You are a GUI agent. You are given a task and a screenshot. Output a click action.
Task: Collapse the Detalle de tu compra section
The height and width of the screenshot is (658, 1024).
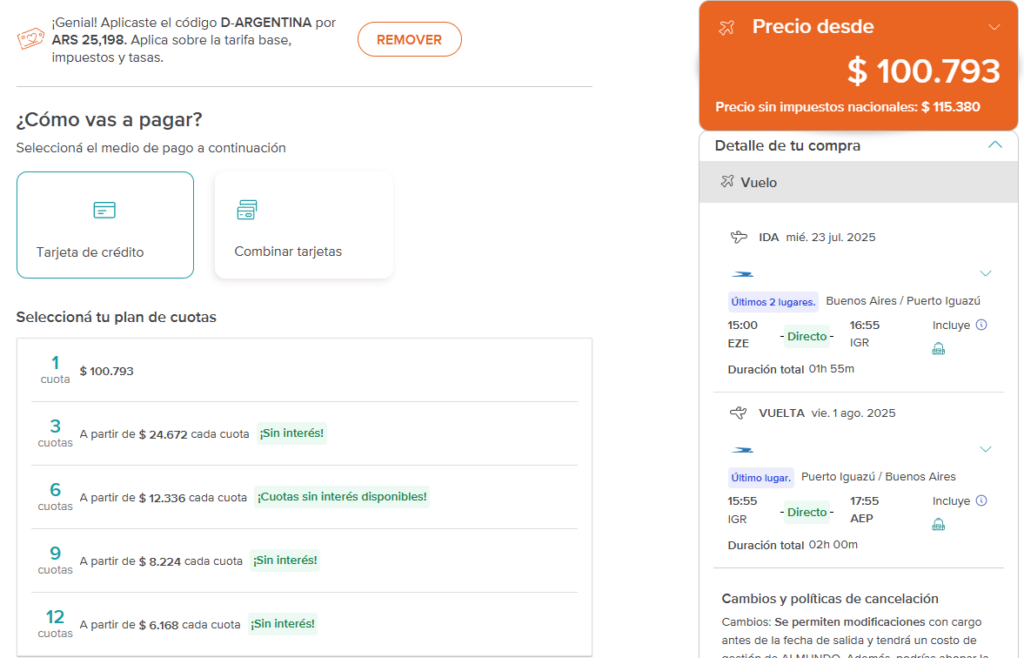(x=994, y=144)
